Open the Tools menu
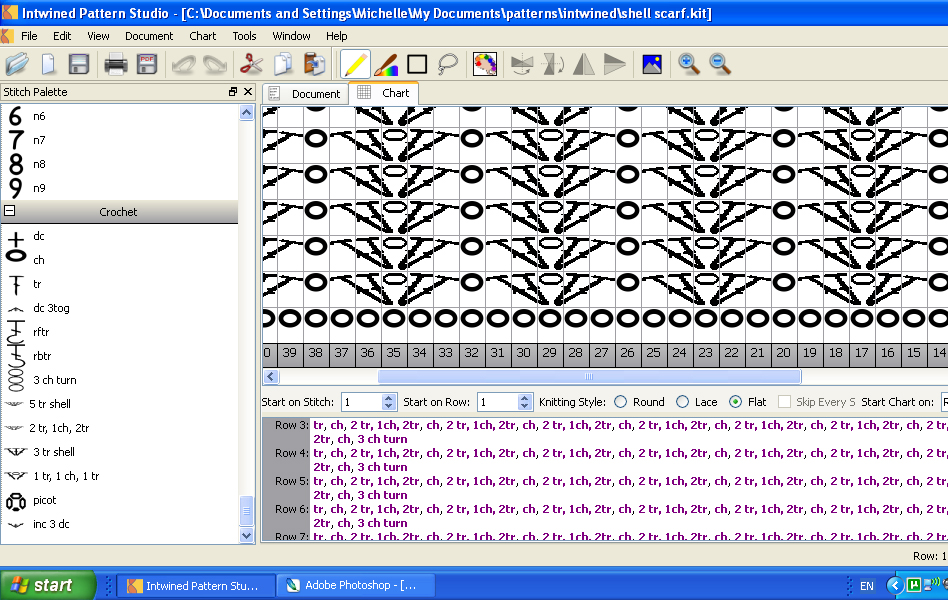The height and width of the screenshot is (600, 948). click(244, 35)
